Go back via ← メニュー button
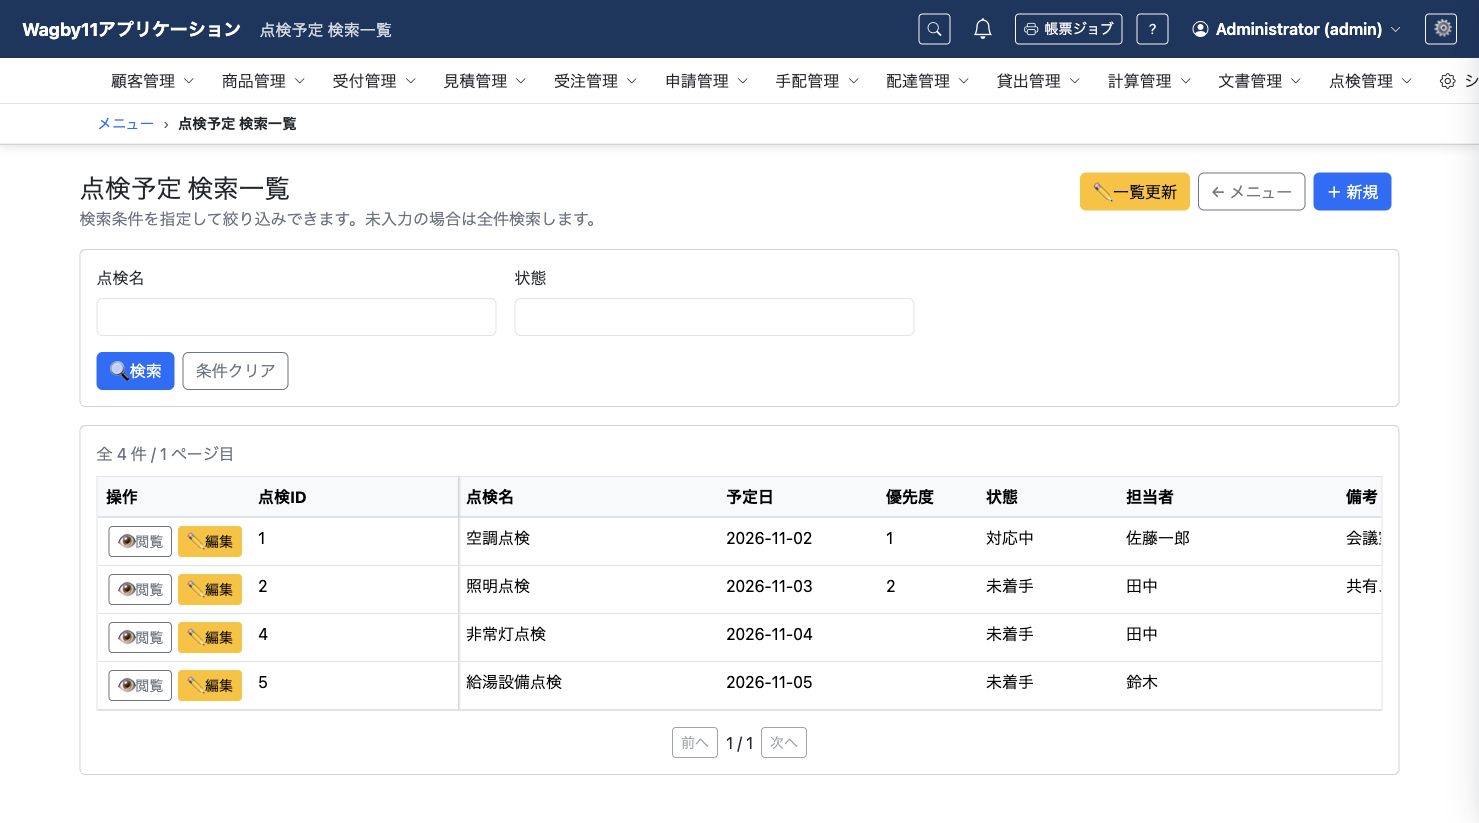Screen dimensions: 1479x823 click(1251, 192)
